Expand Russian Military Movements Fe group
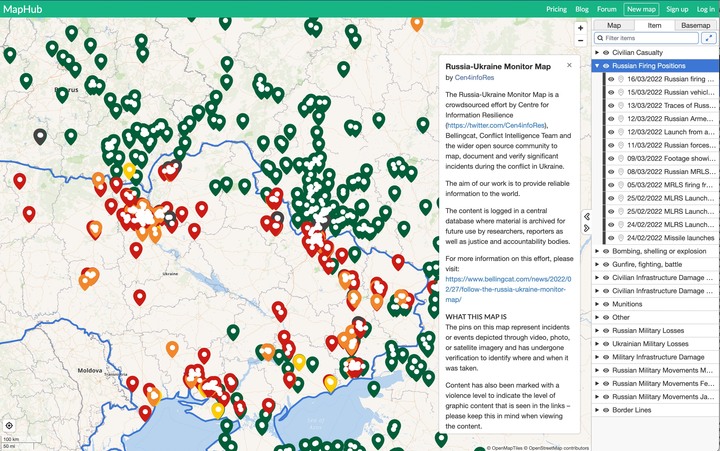 click(597, 383)
